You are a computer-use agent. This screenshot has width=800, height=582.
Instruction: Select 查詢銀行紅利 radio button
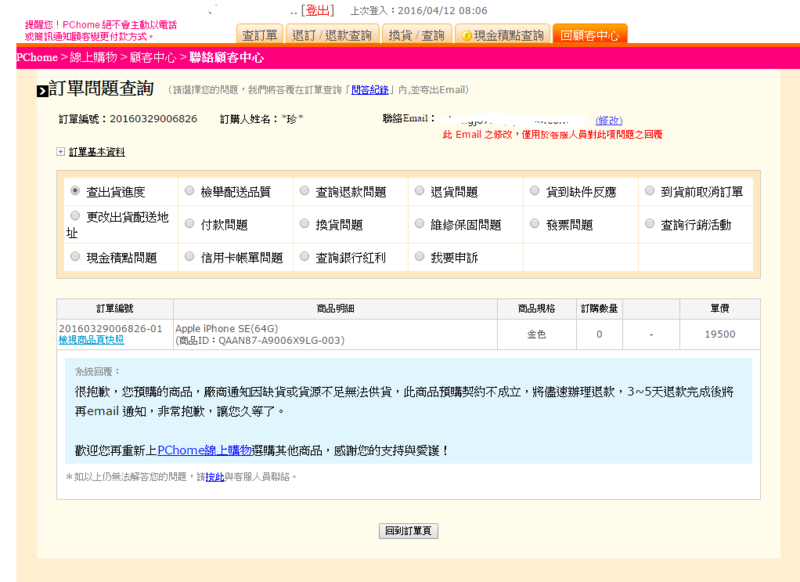[305, 257]
